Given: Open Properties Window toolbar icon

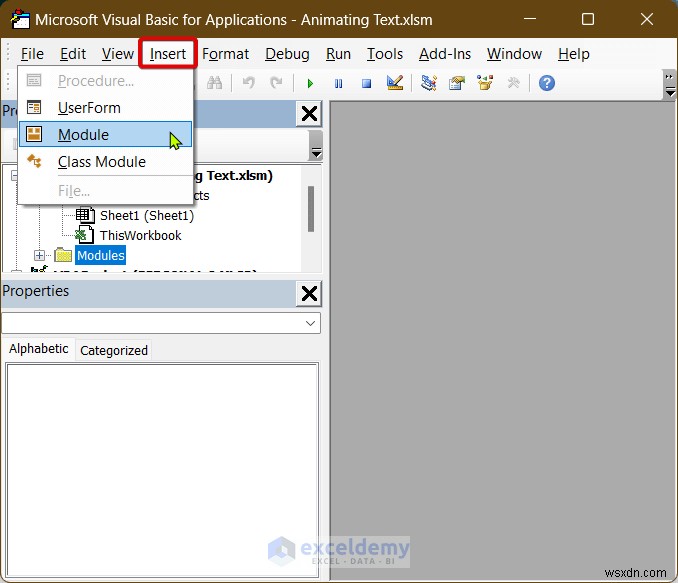Looking at the screenshot, I should point(457,83).
